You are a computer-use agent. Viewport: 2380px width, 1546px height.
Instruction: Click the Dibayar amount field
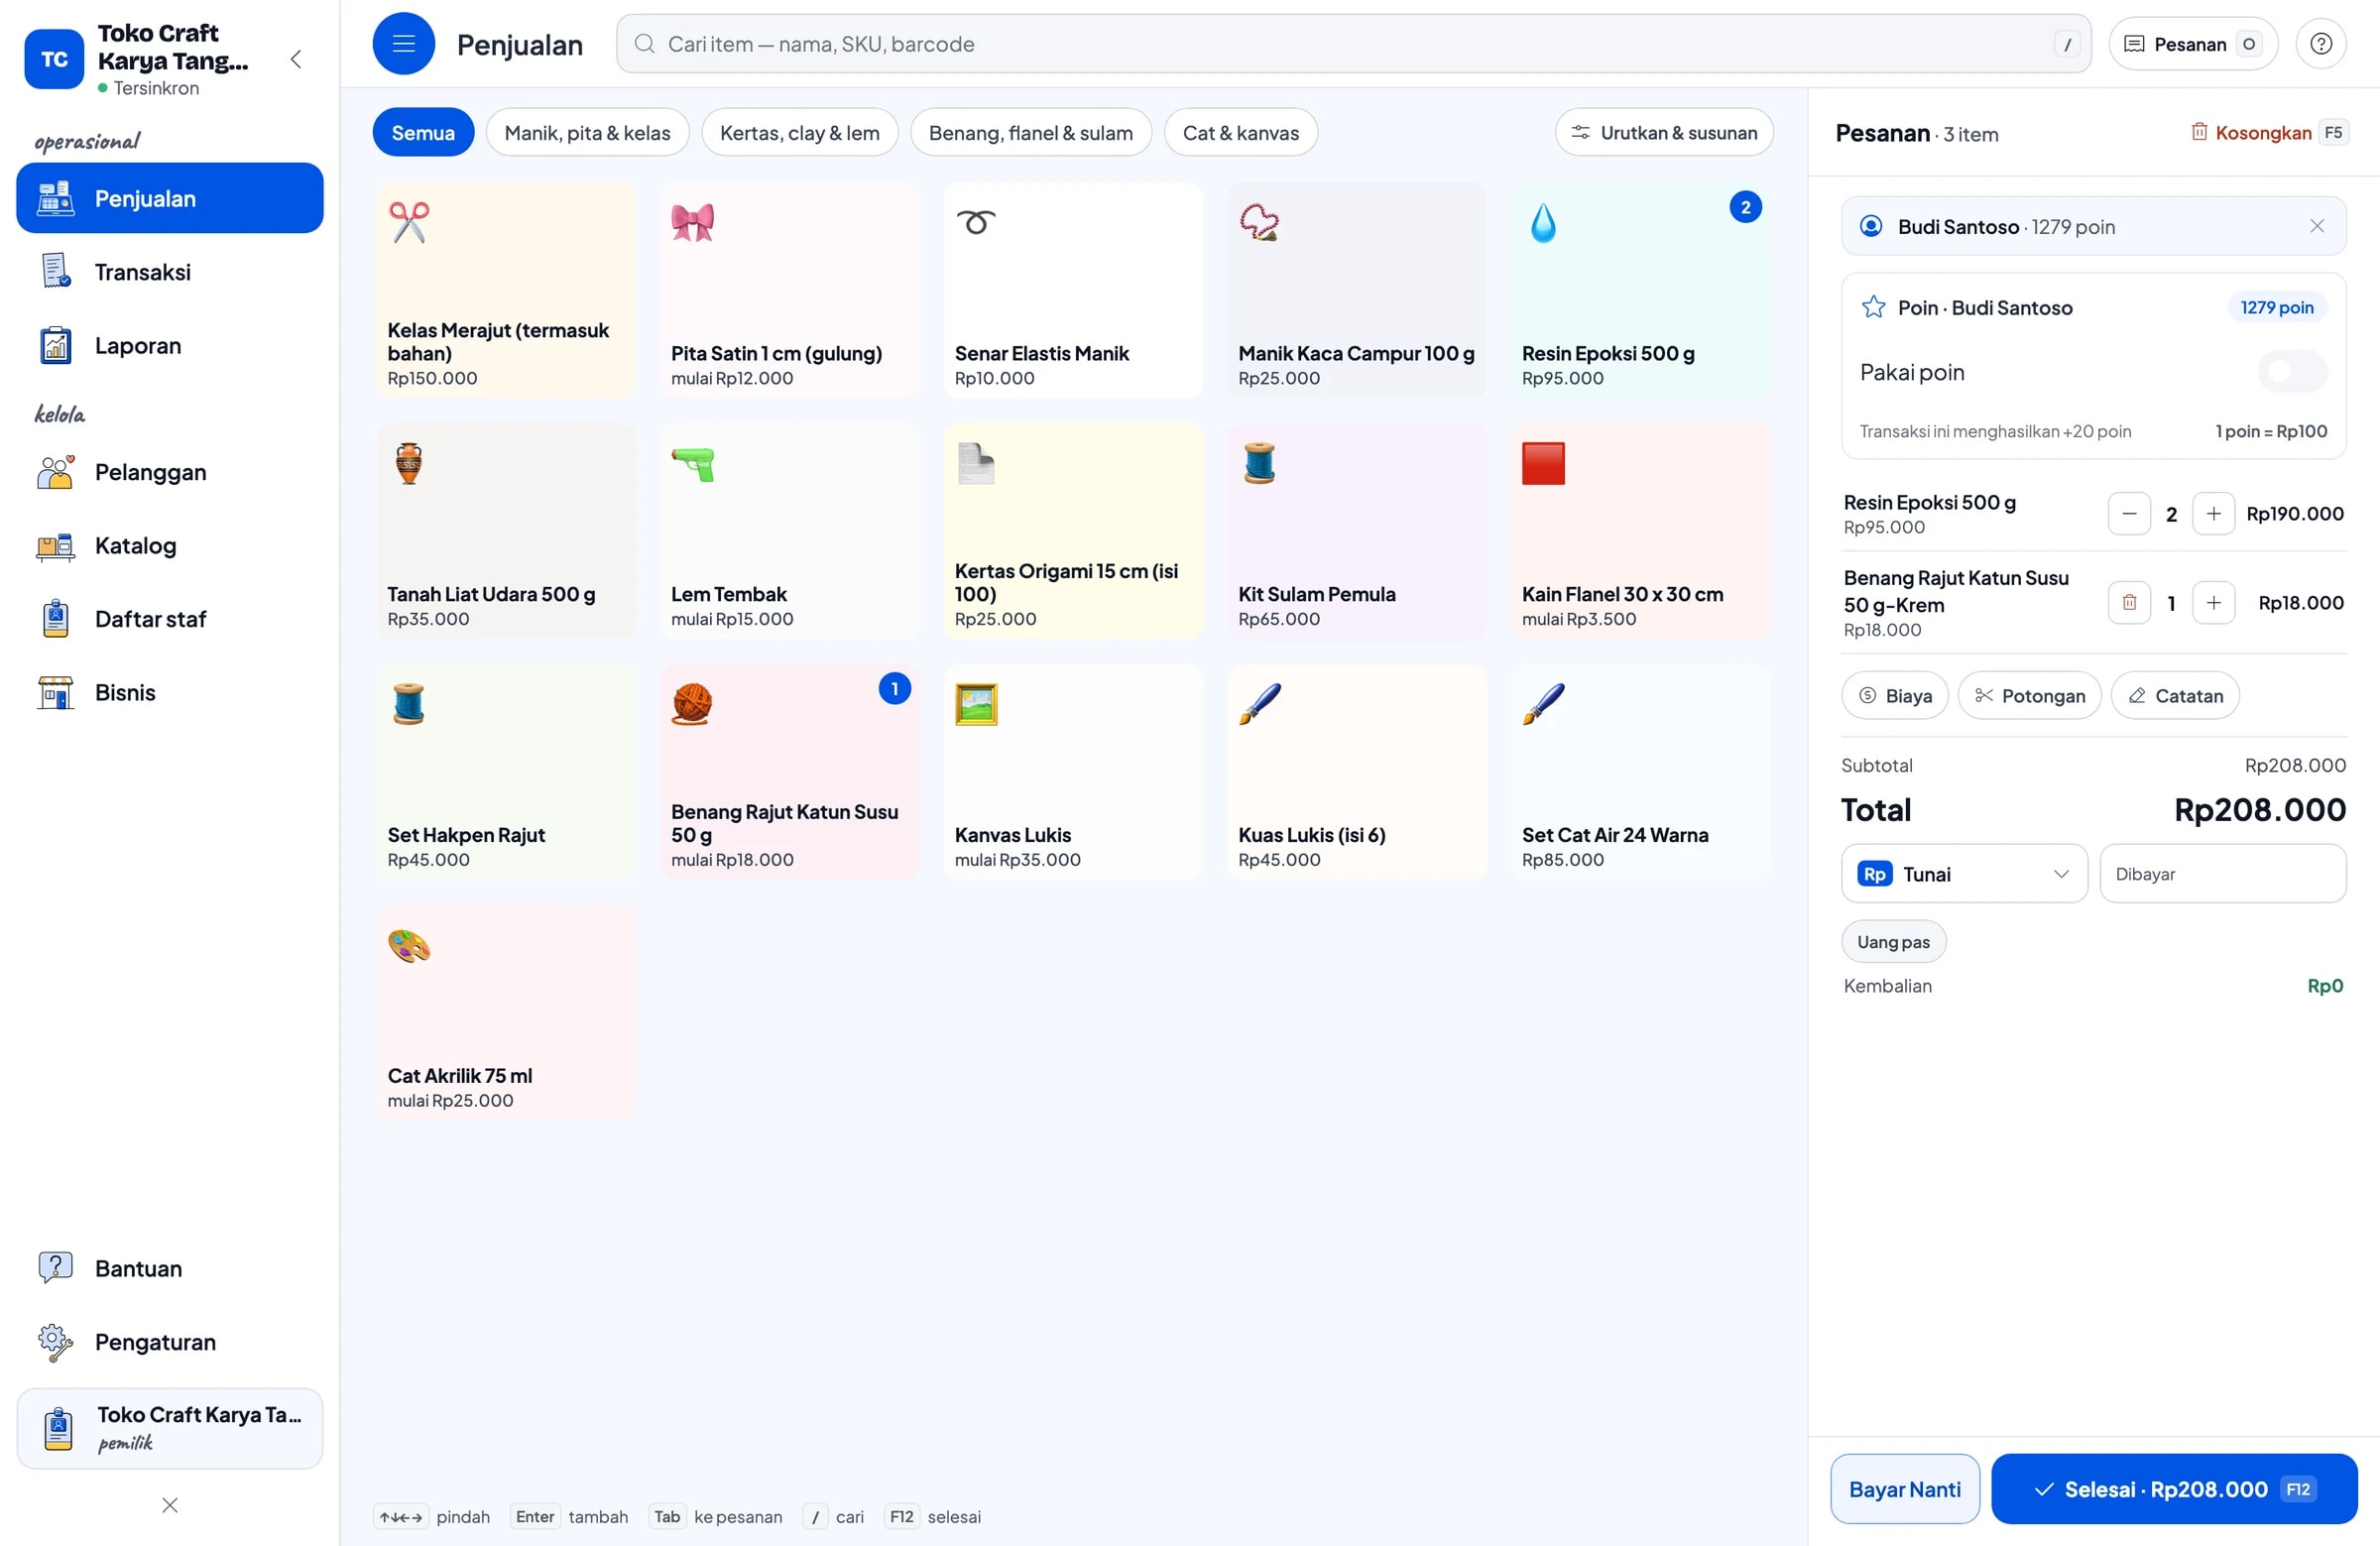[2223, 874]
